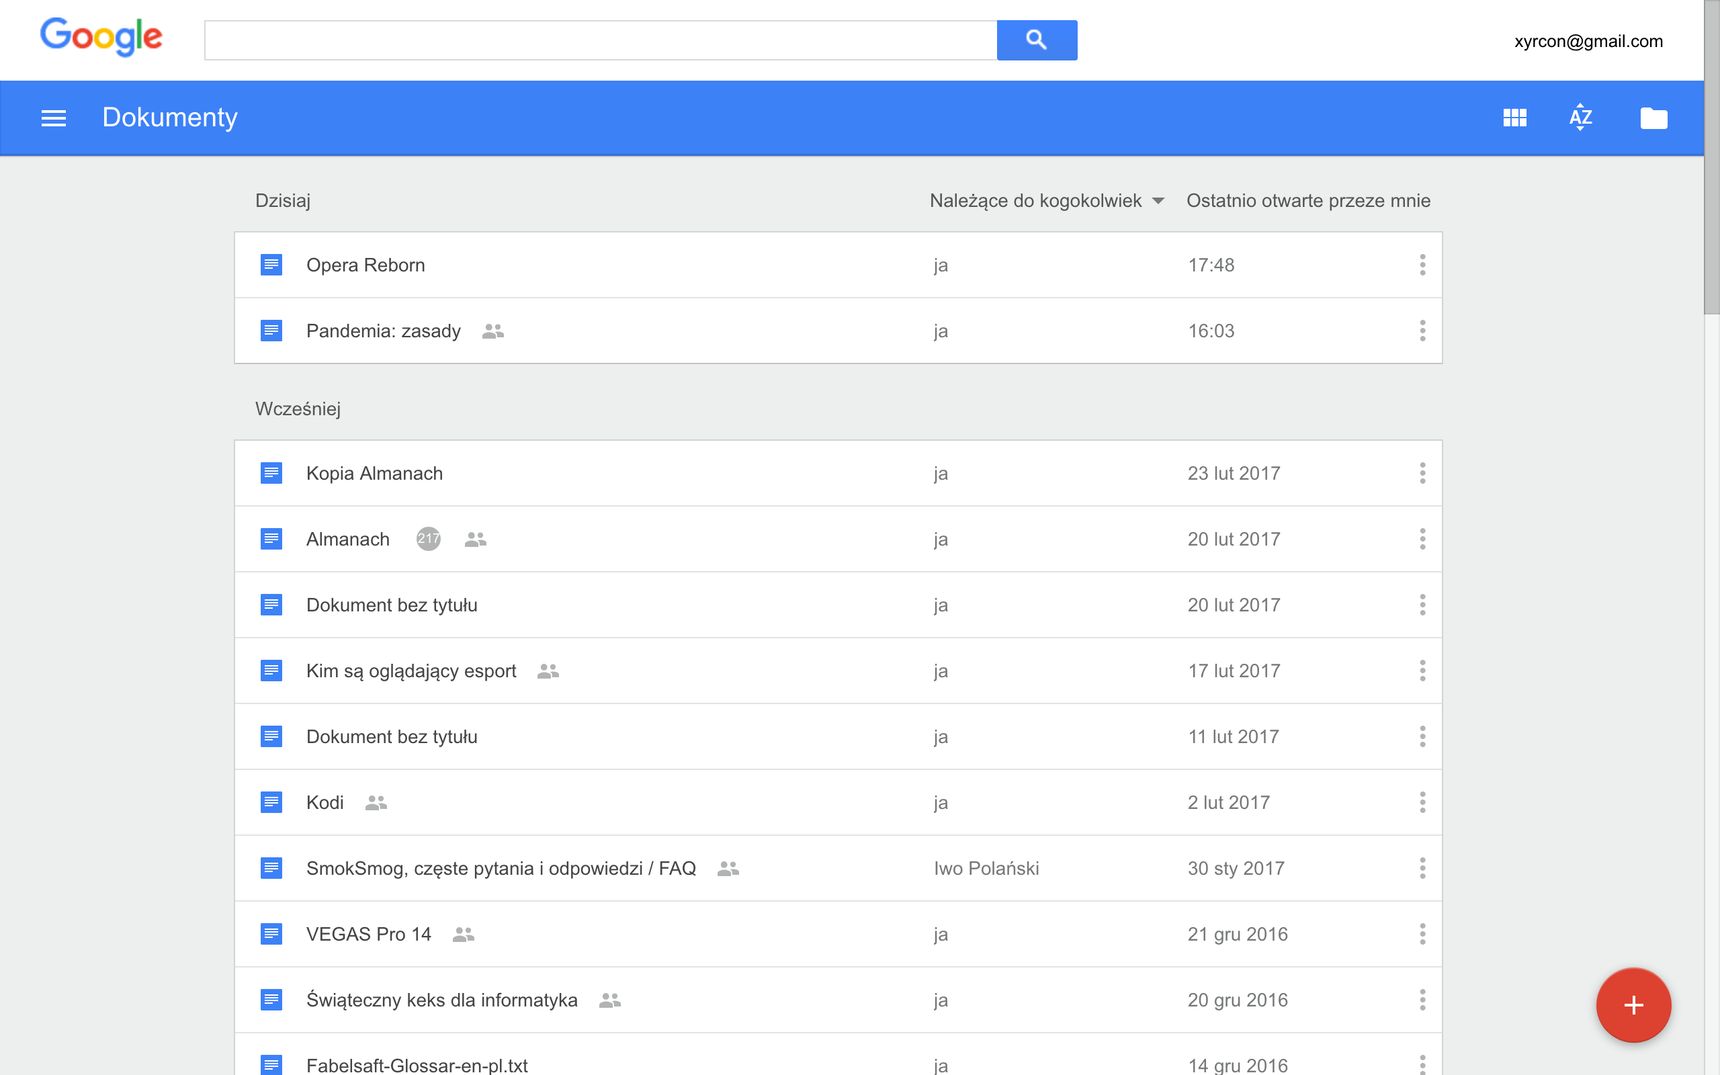The width and height of the screenshot is (1720, 1075).
Task: Switch to grid view
Action: [x=1515, y=118]
